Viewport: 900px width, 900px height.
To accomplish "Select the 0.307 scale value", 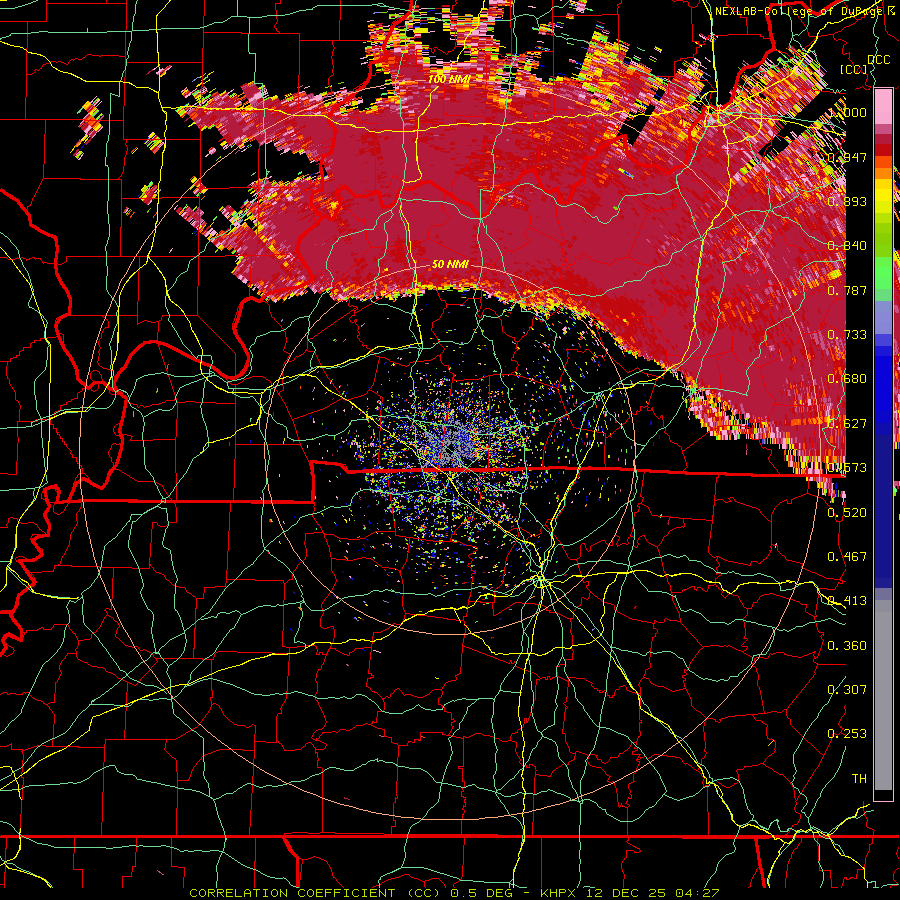I will (x=847, y=690).
